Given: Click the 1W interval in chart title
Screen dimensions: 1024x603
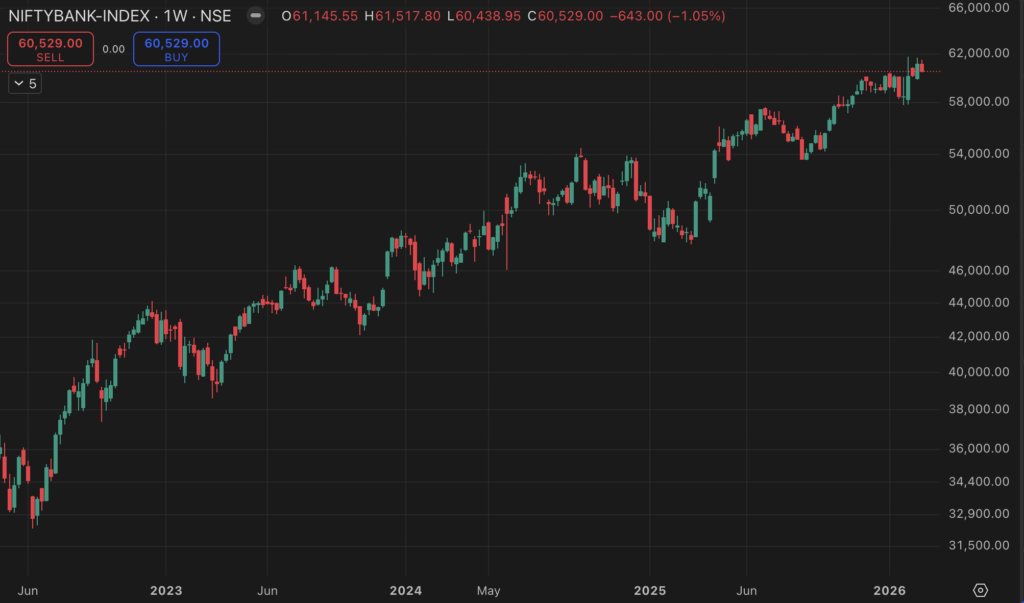Looking at the screenshot, I should (x=189, y=17).
